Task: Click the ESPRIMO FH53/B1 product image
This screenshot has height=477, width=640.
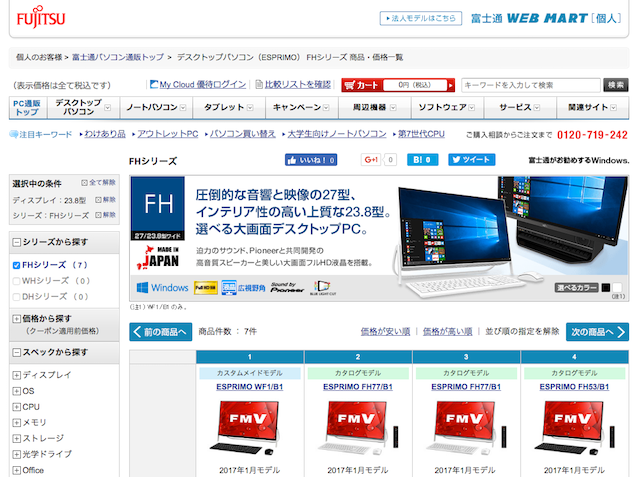Action: point(574,427)
